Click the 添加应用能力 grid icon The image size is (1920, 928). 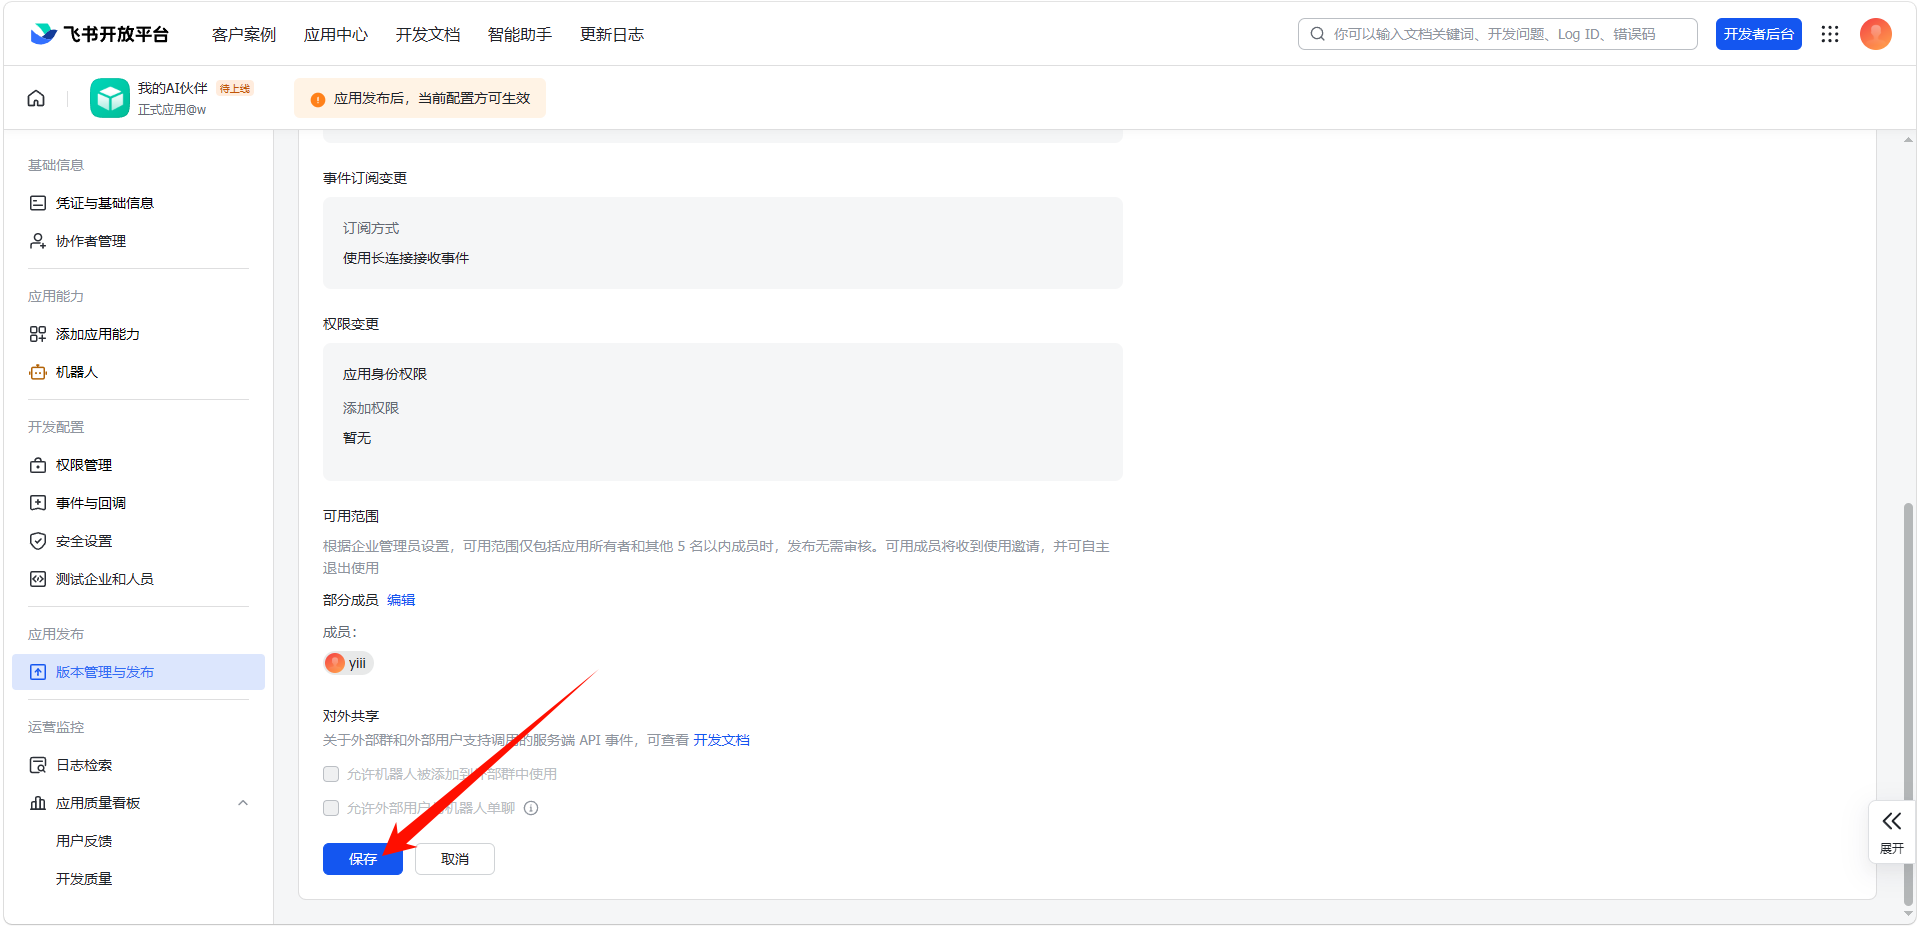38,334
